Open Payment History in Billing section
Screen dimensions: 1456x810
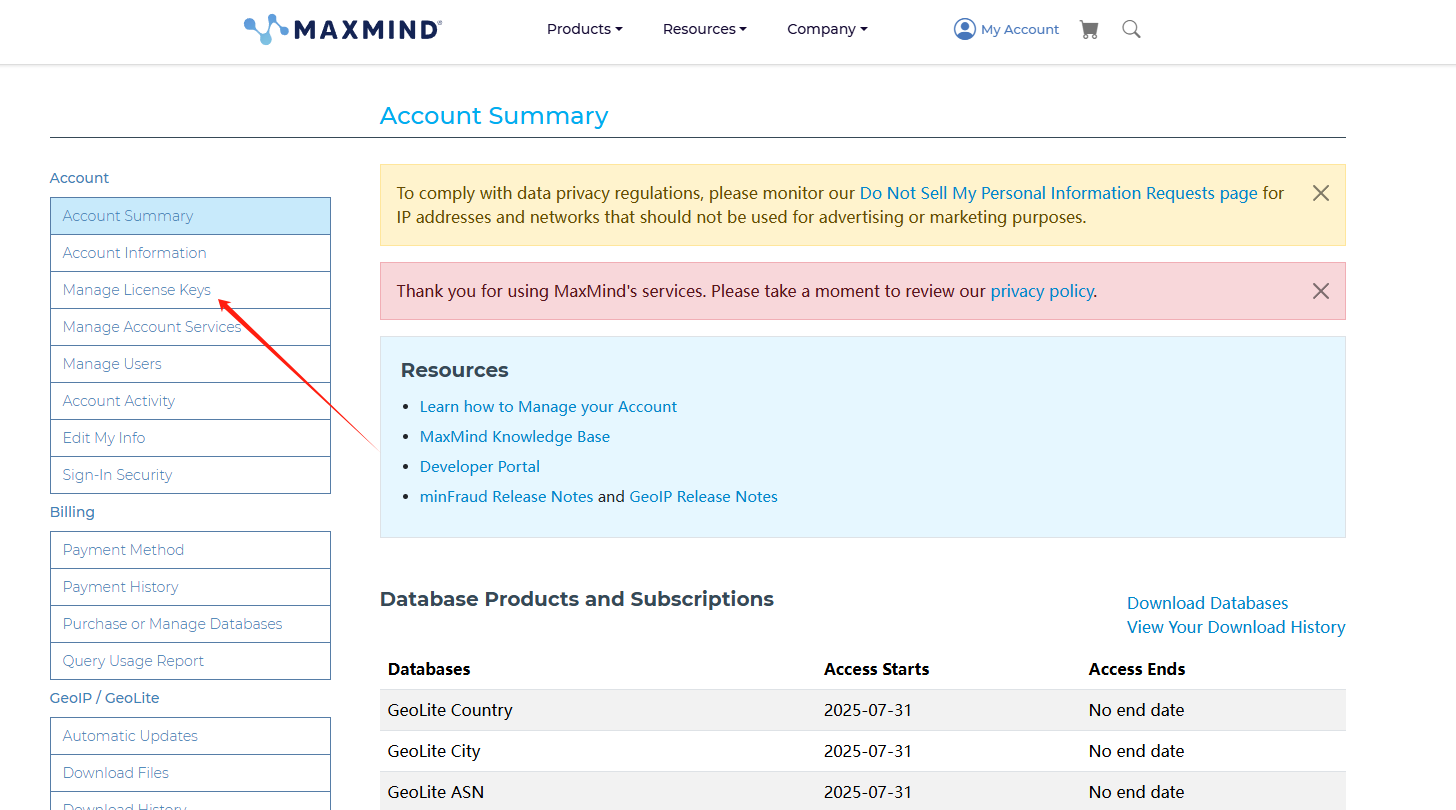pos(190,587)
